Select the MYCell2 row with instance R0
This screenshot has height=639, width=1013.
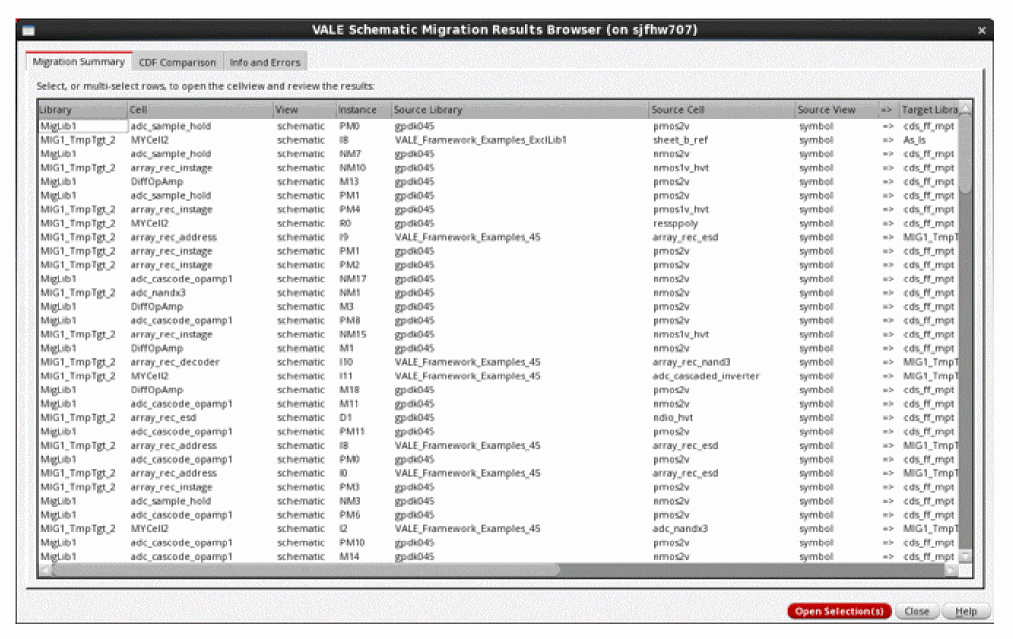pyautogui.click(x=498, y=223)
